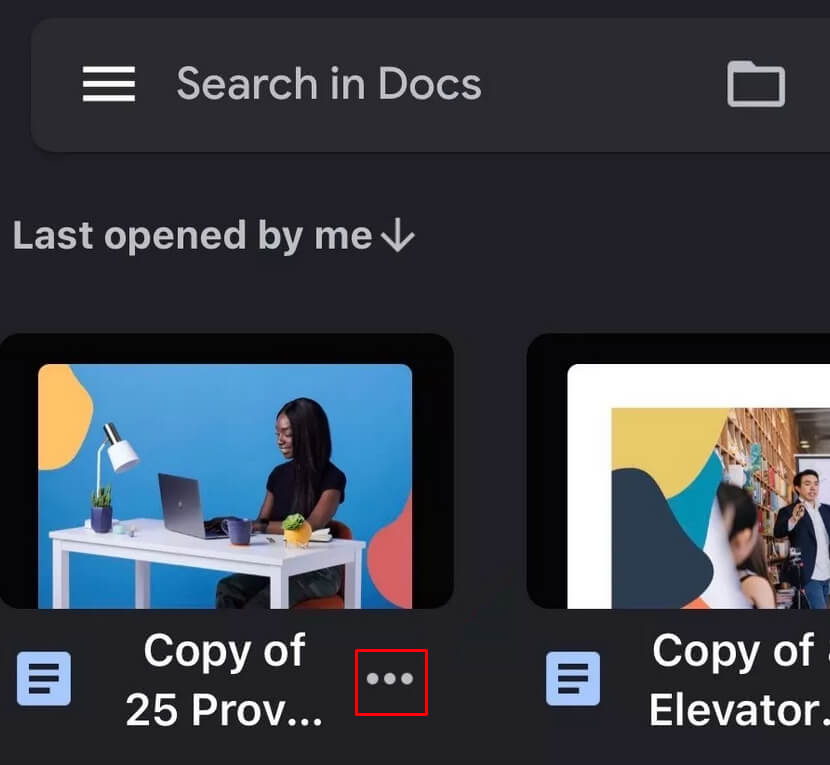Open thumbnail of Copy of Elevator document
This screenshot has width=830, height=765.
[679, 471]
